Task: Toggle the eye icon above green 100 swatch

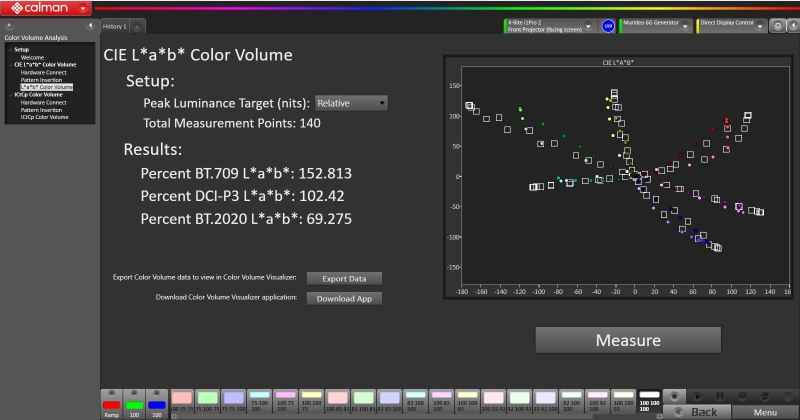Action: tap(135, 394)
